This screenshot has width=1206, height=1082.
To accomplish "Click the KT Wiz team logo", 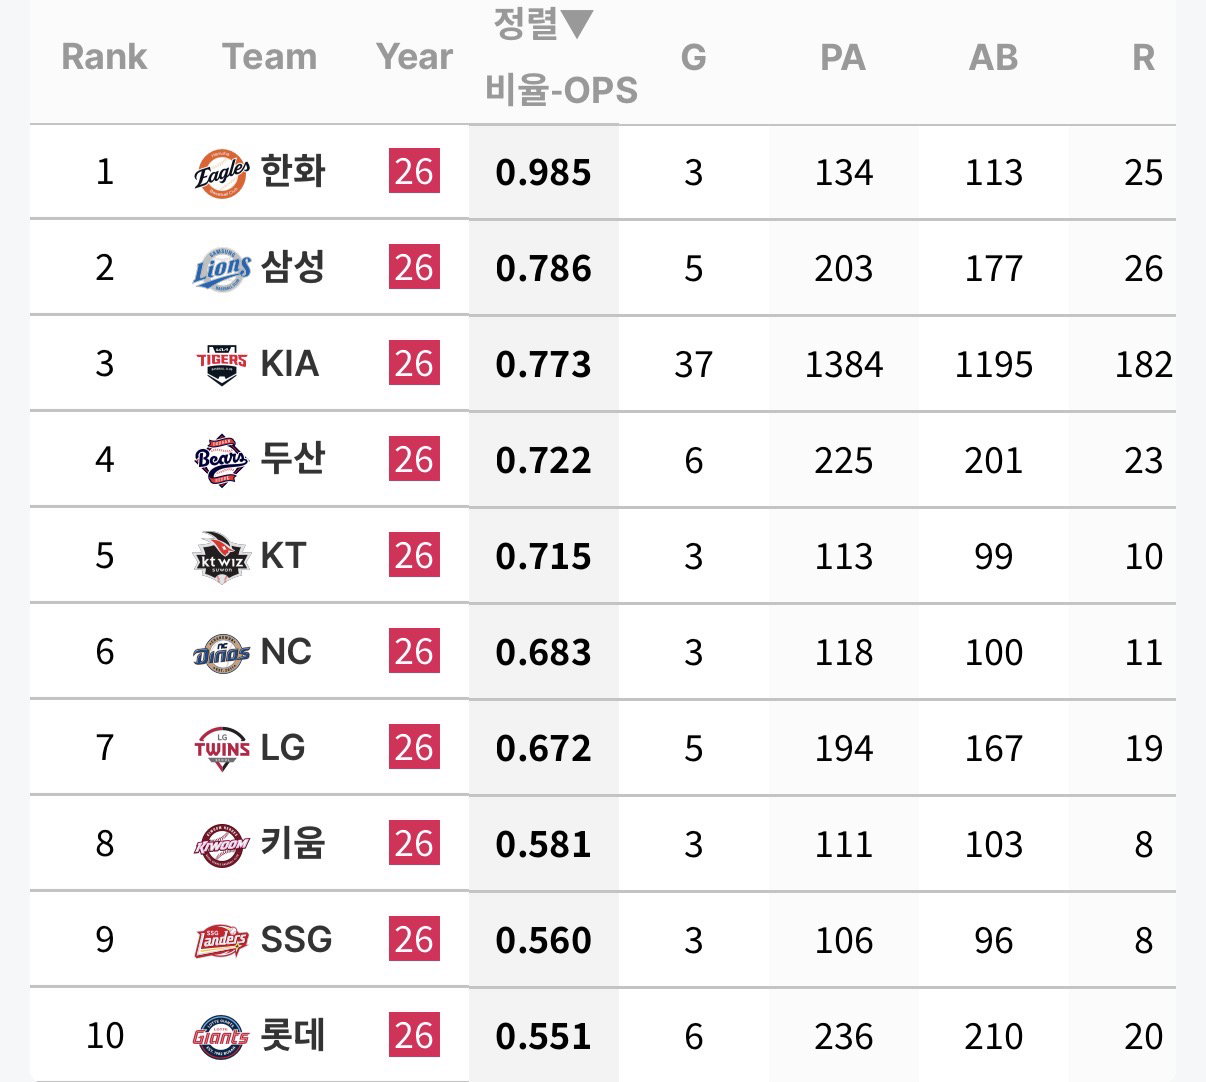I will click(x=221, y=557).
